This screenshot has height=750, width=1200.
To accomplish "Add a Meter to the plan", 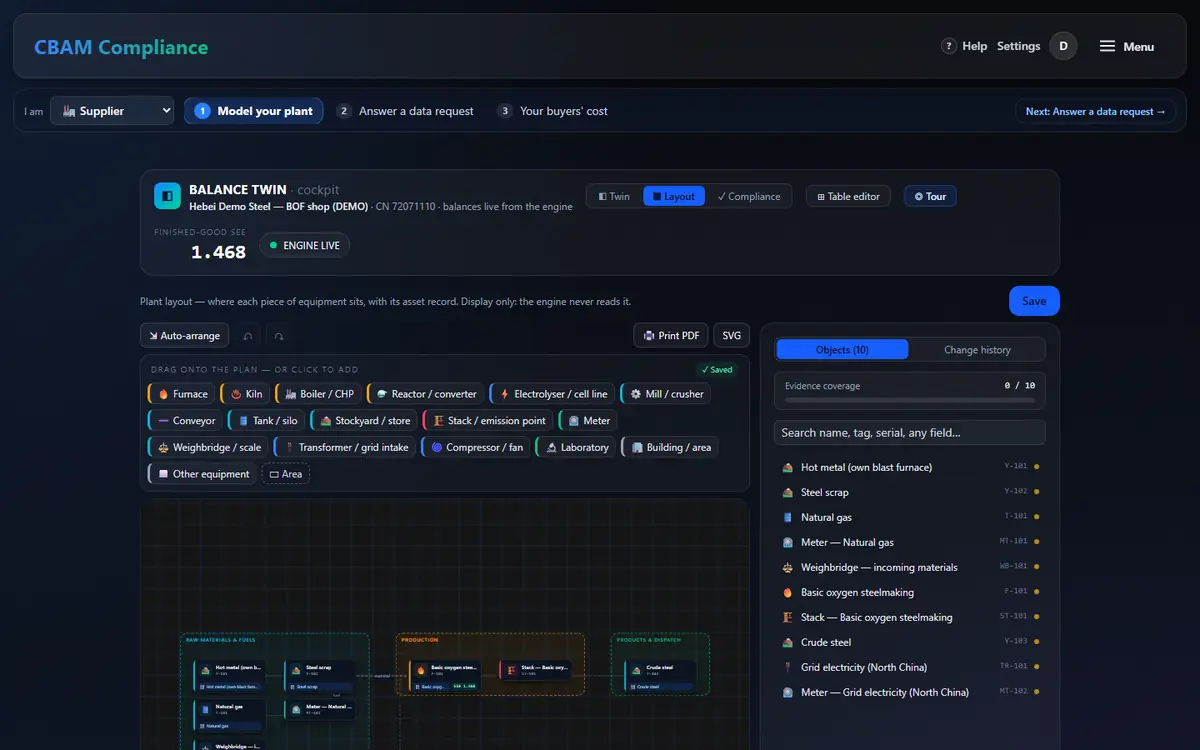I will pos(588,421).
